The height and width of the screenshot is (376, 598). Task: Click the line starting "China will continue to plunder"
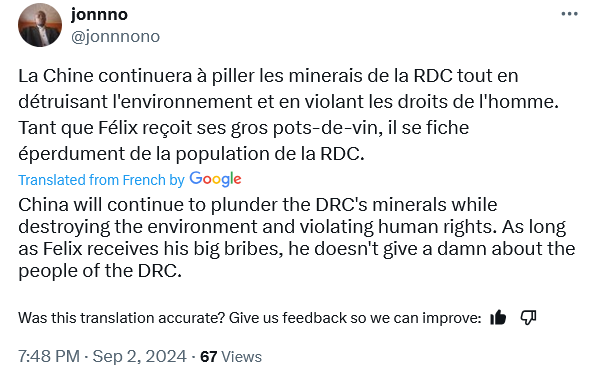click(257, 205)
